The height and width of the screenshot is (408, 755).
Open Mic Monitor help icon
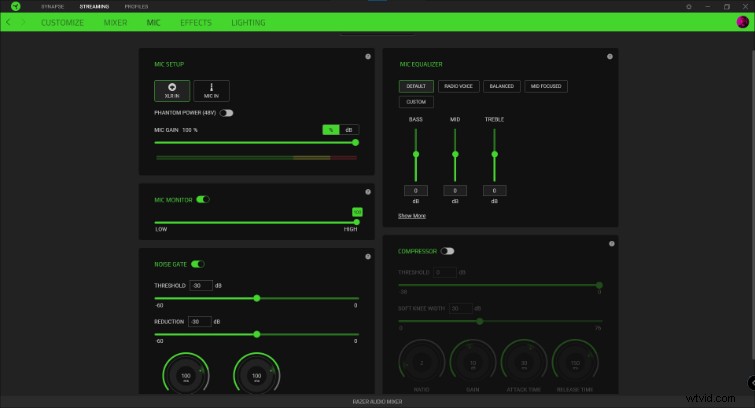[368, 192]
